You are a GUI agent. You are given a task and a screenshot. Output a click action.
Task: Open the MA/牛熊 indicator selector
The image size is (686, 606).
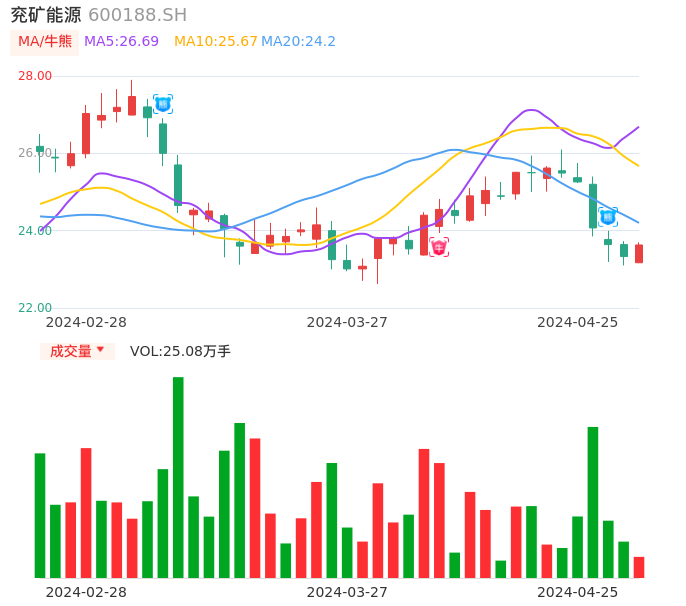pos(45,41)
